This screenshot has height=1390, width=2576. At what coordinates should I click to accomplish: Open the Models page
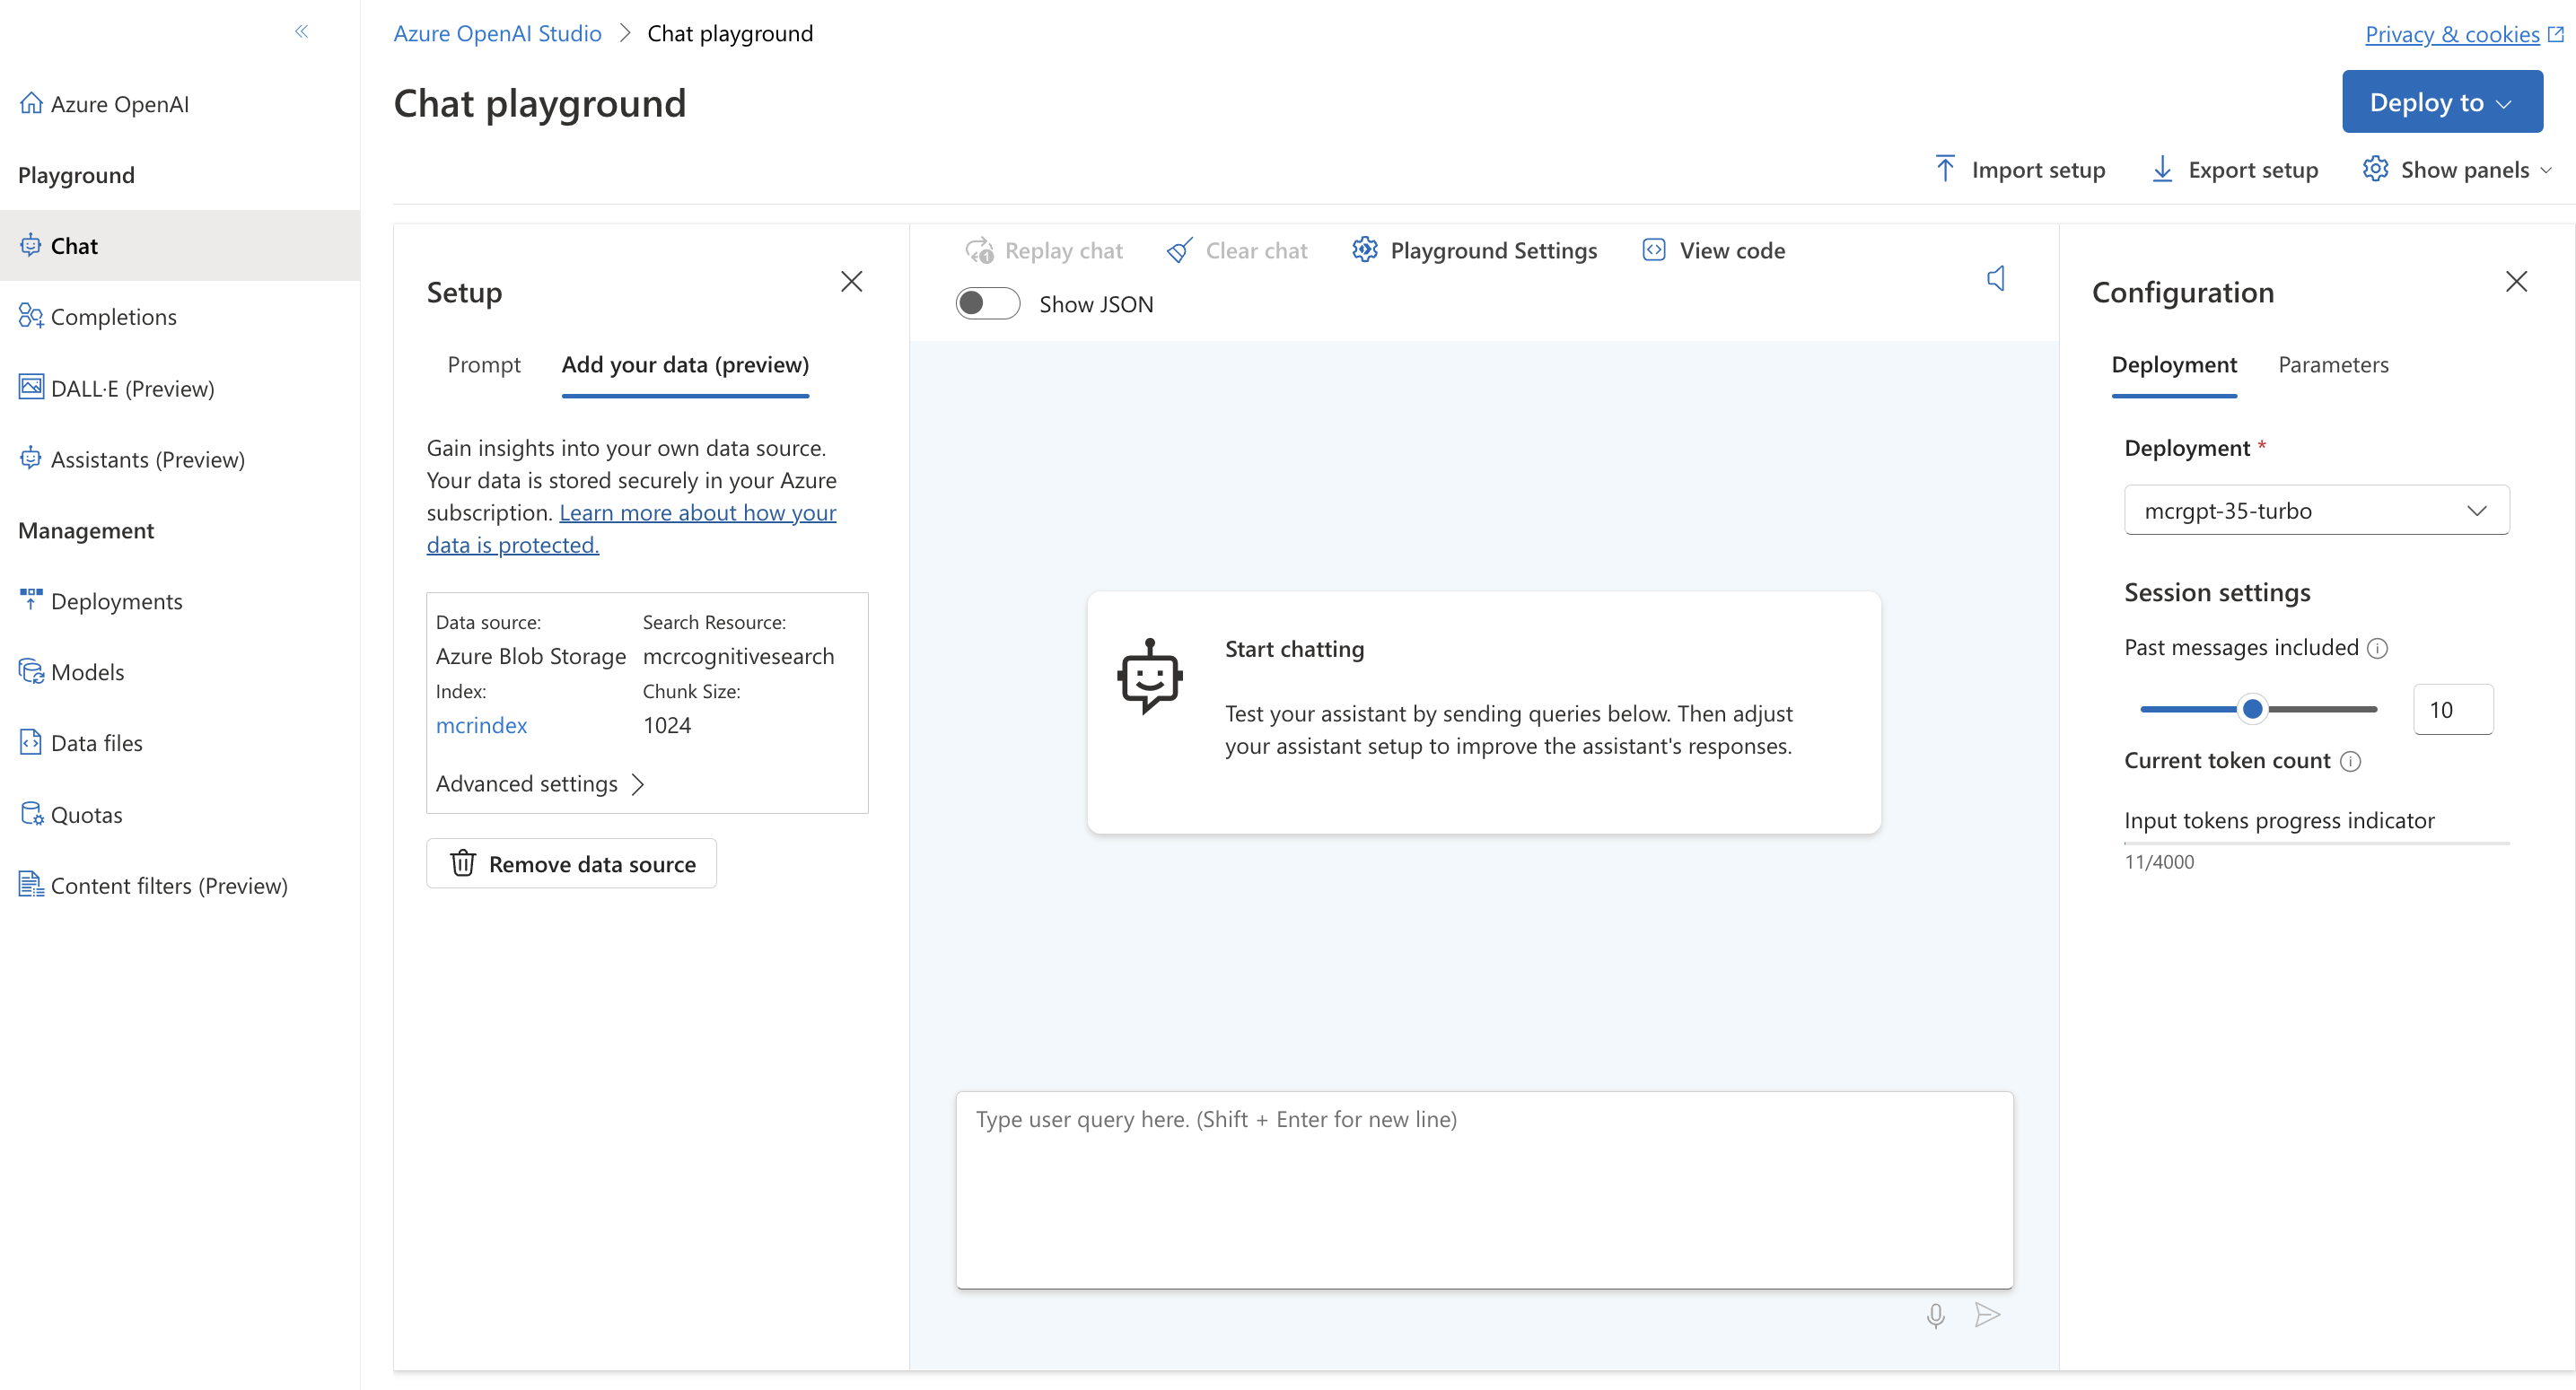72,672
